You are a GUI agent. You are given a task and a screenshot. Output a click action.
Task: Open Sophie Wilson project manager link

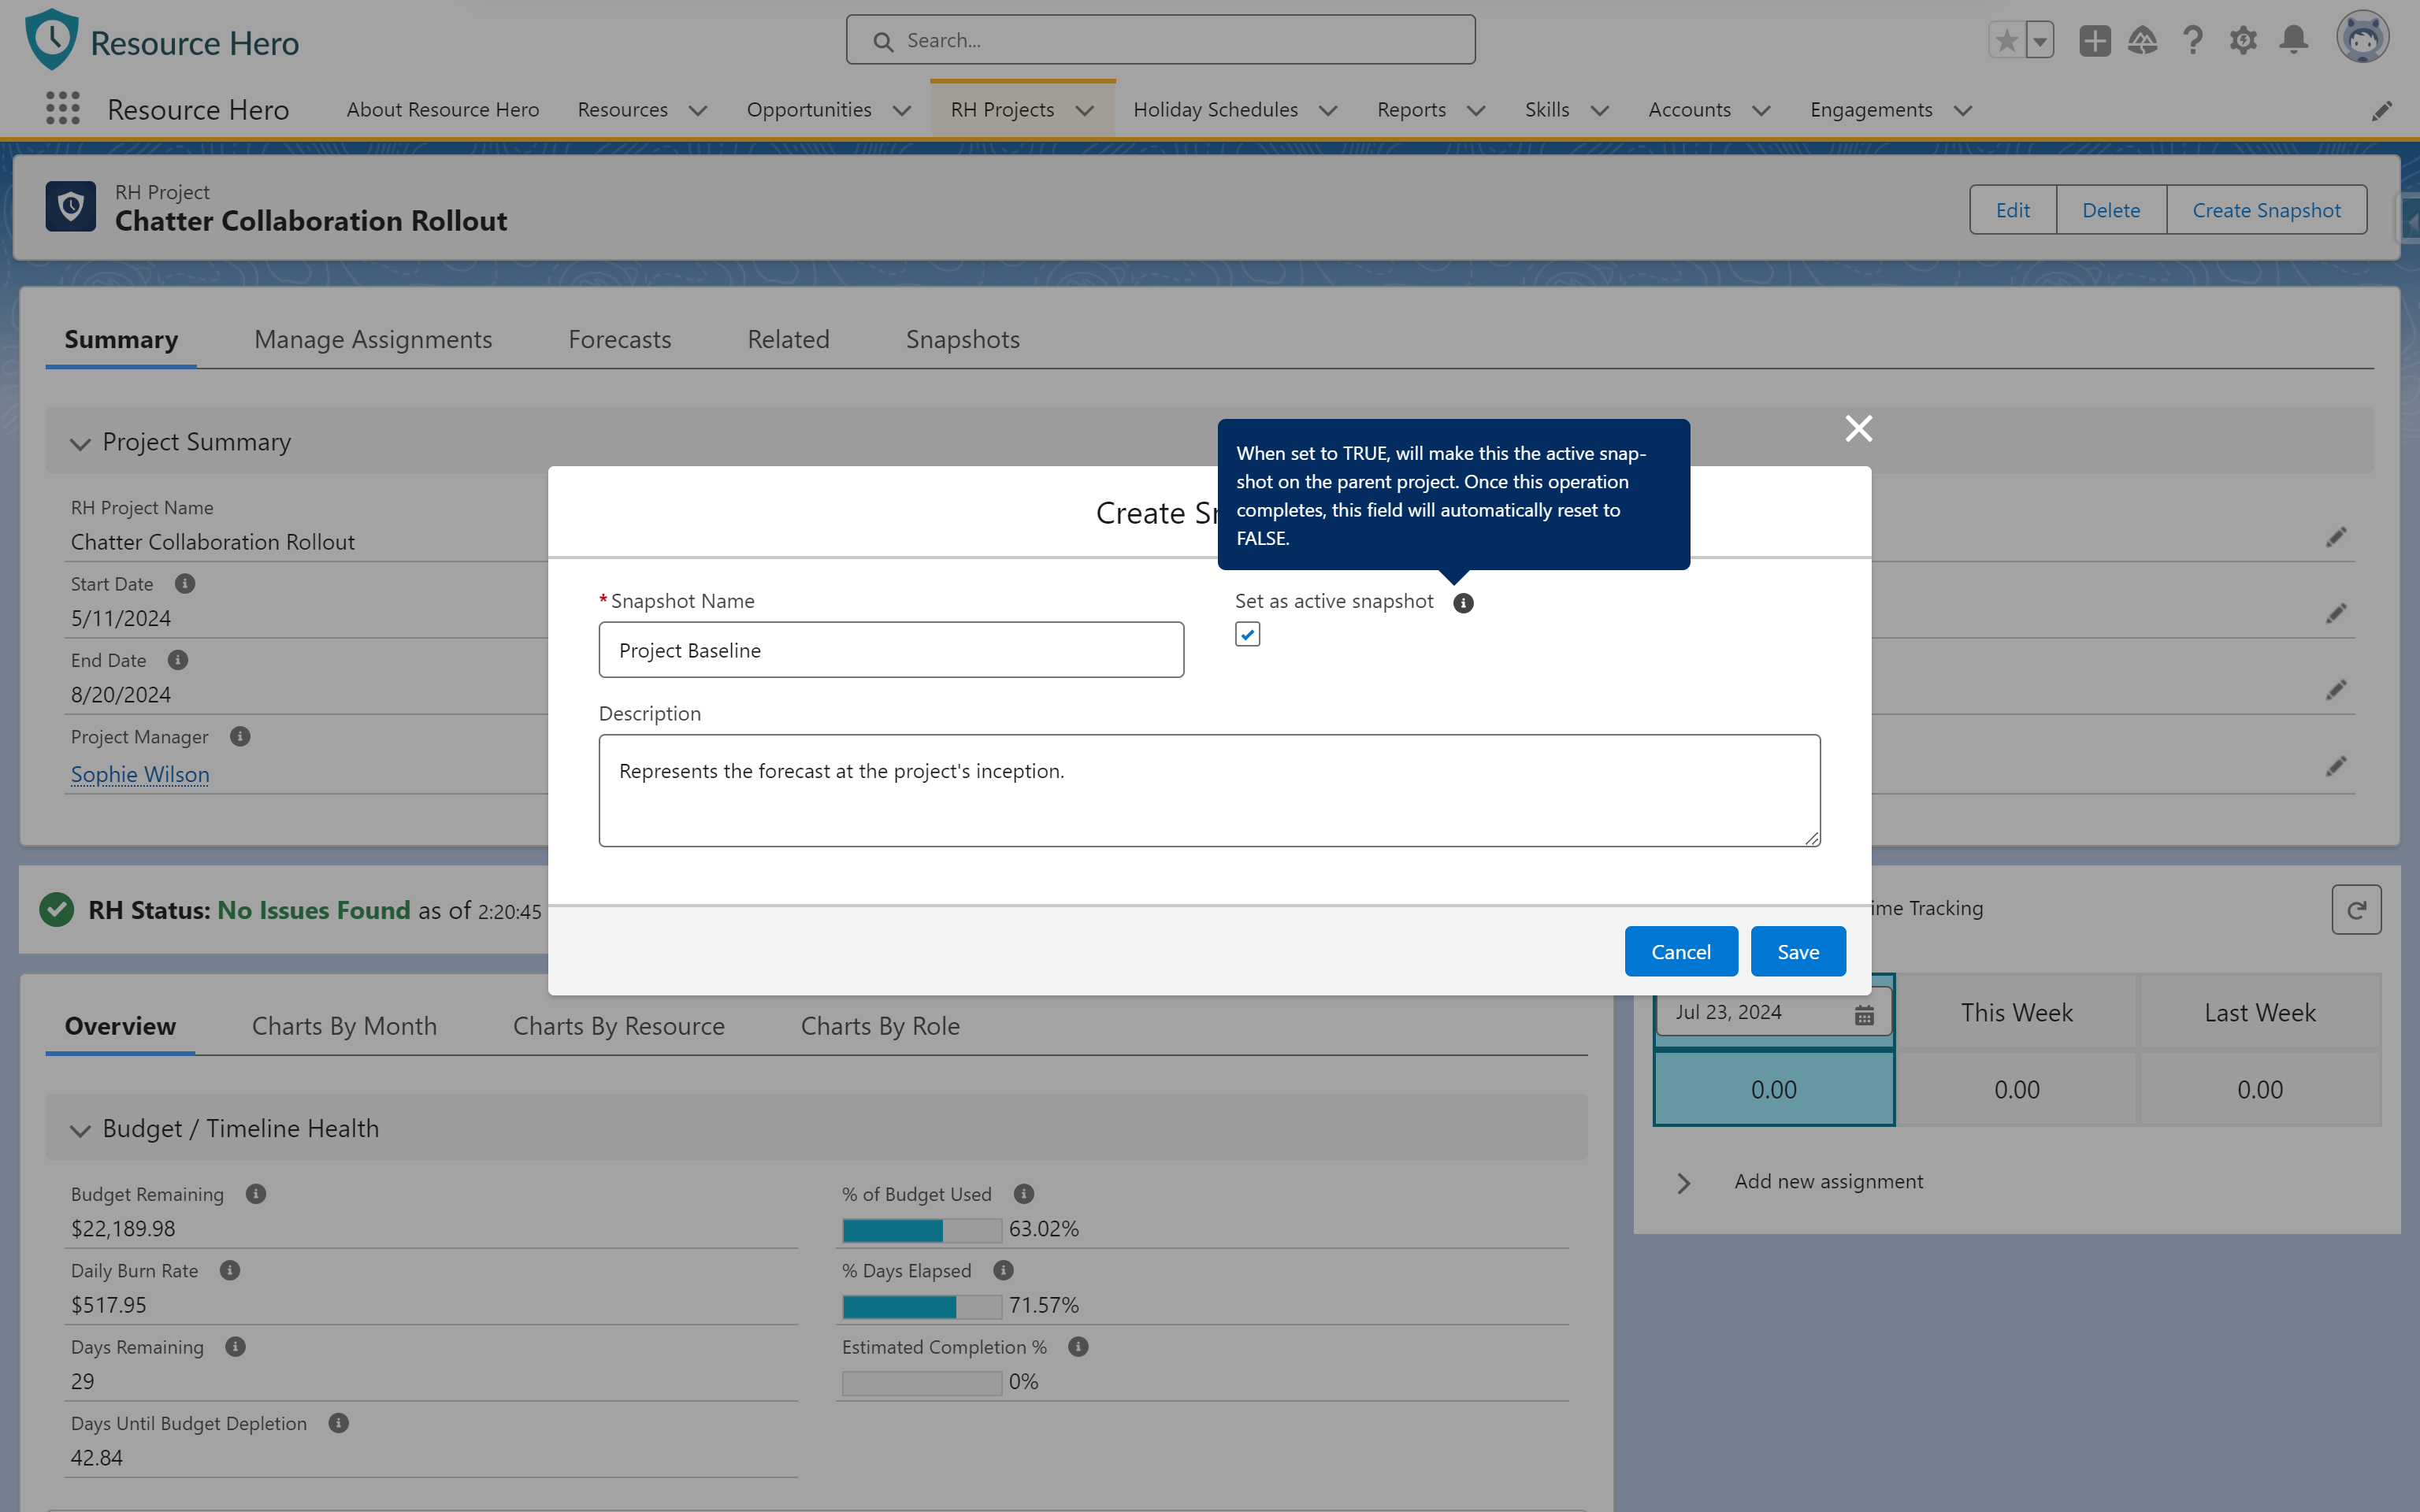140,774
